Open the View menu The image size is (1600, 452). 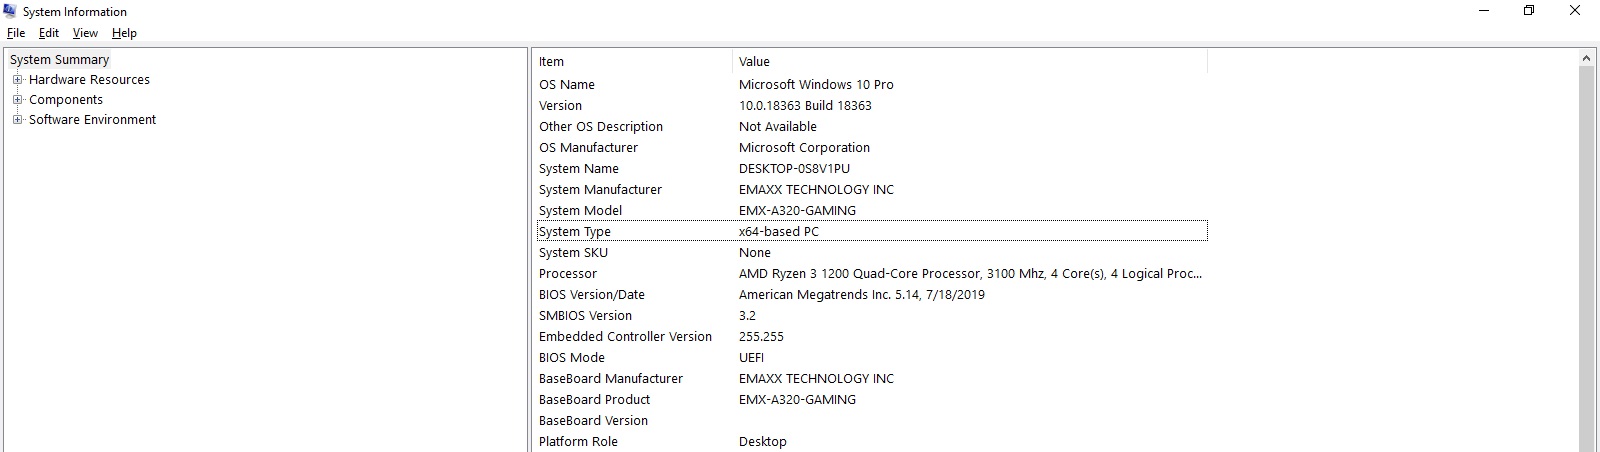[x=85, y=33]
